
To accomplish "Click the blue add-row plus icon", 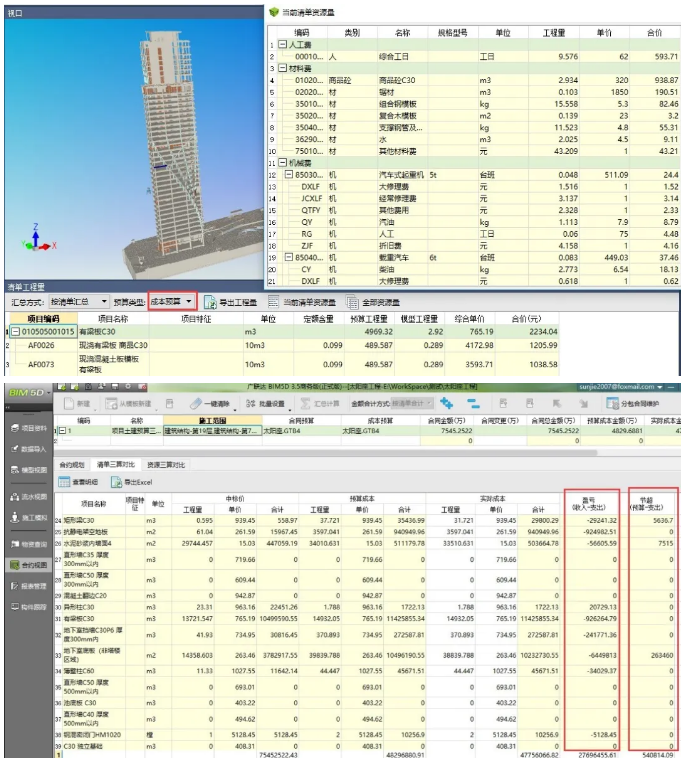I will point(446,403).
